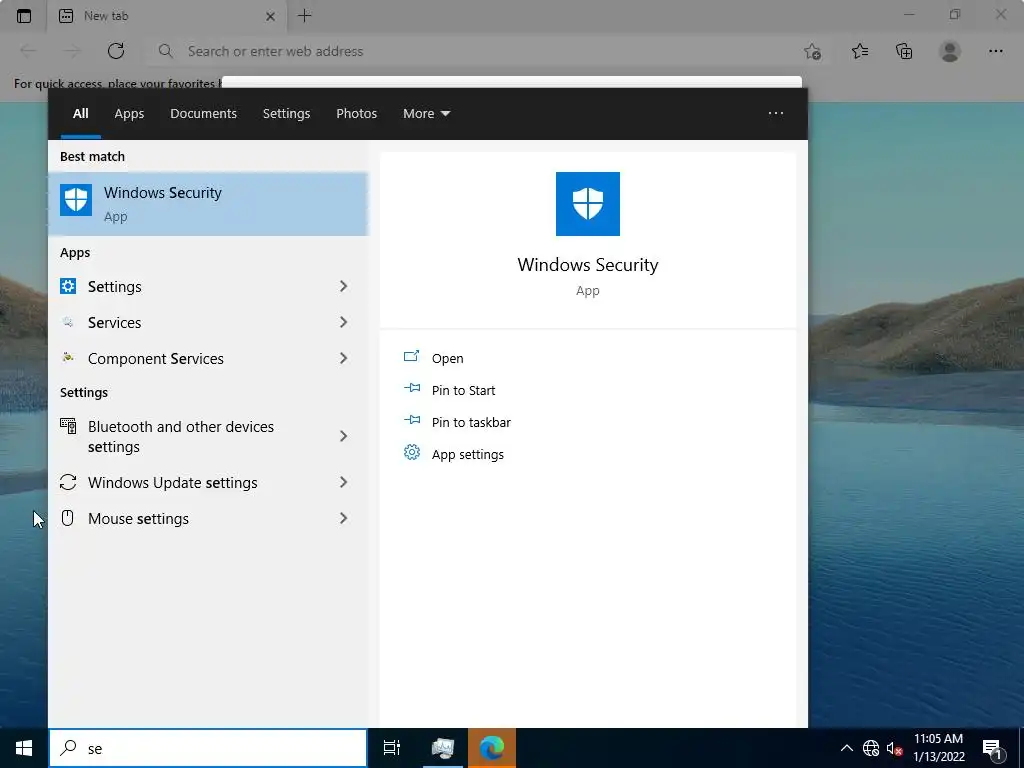
Task: Switch to the Documents search tab
Action: [x=203, y=114]
